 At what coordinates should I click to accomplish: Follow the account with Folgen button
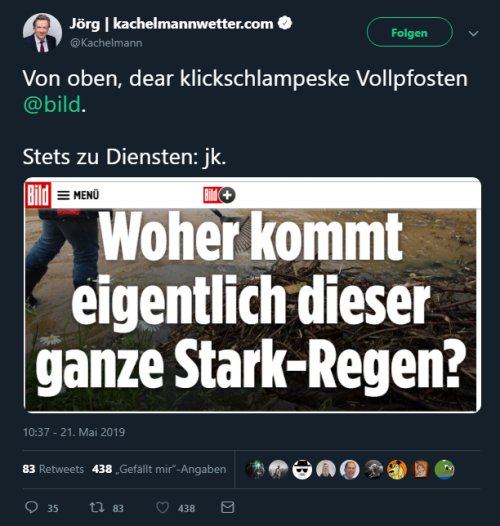point(410,32)
